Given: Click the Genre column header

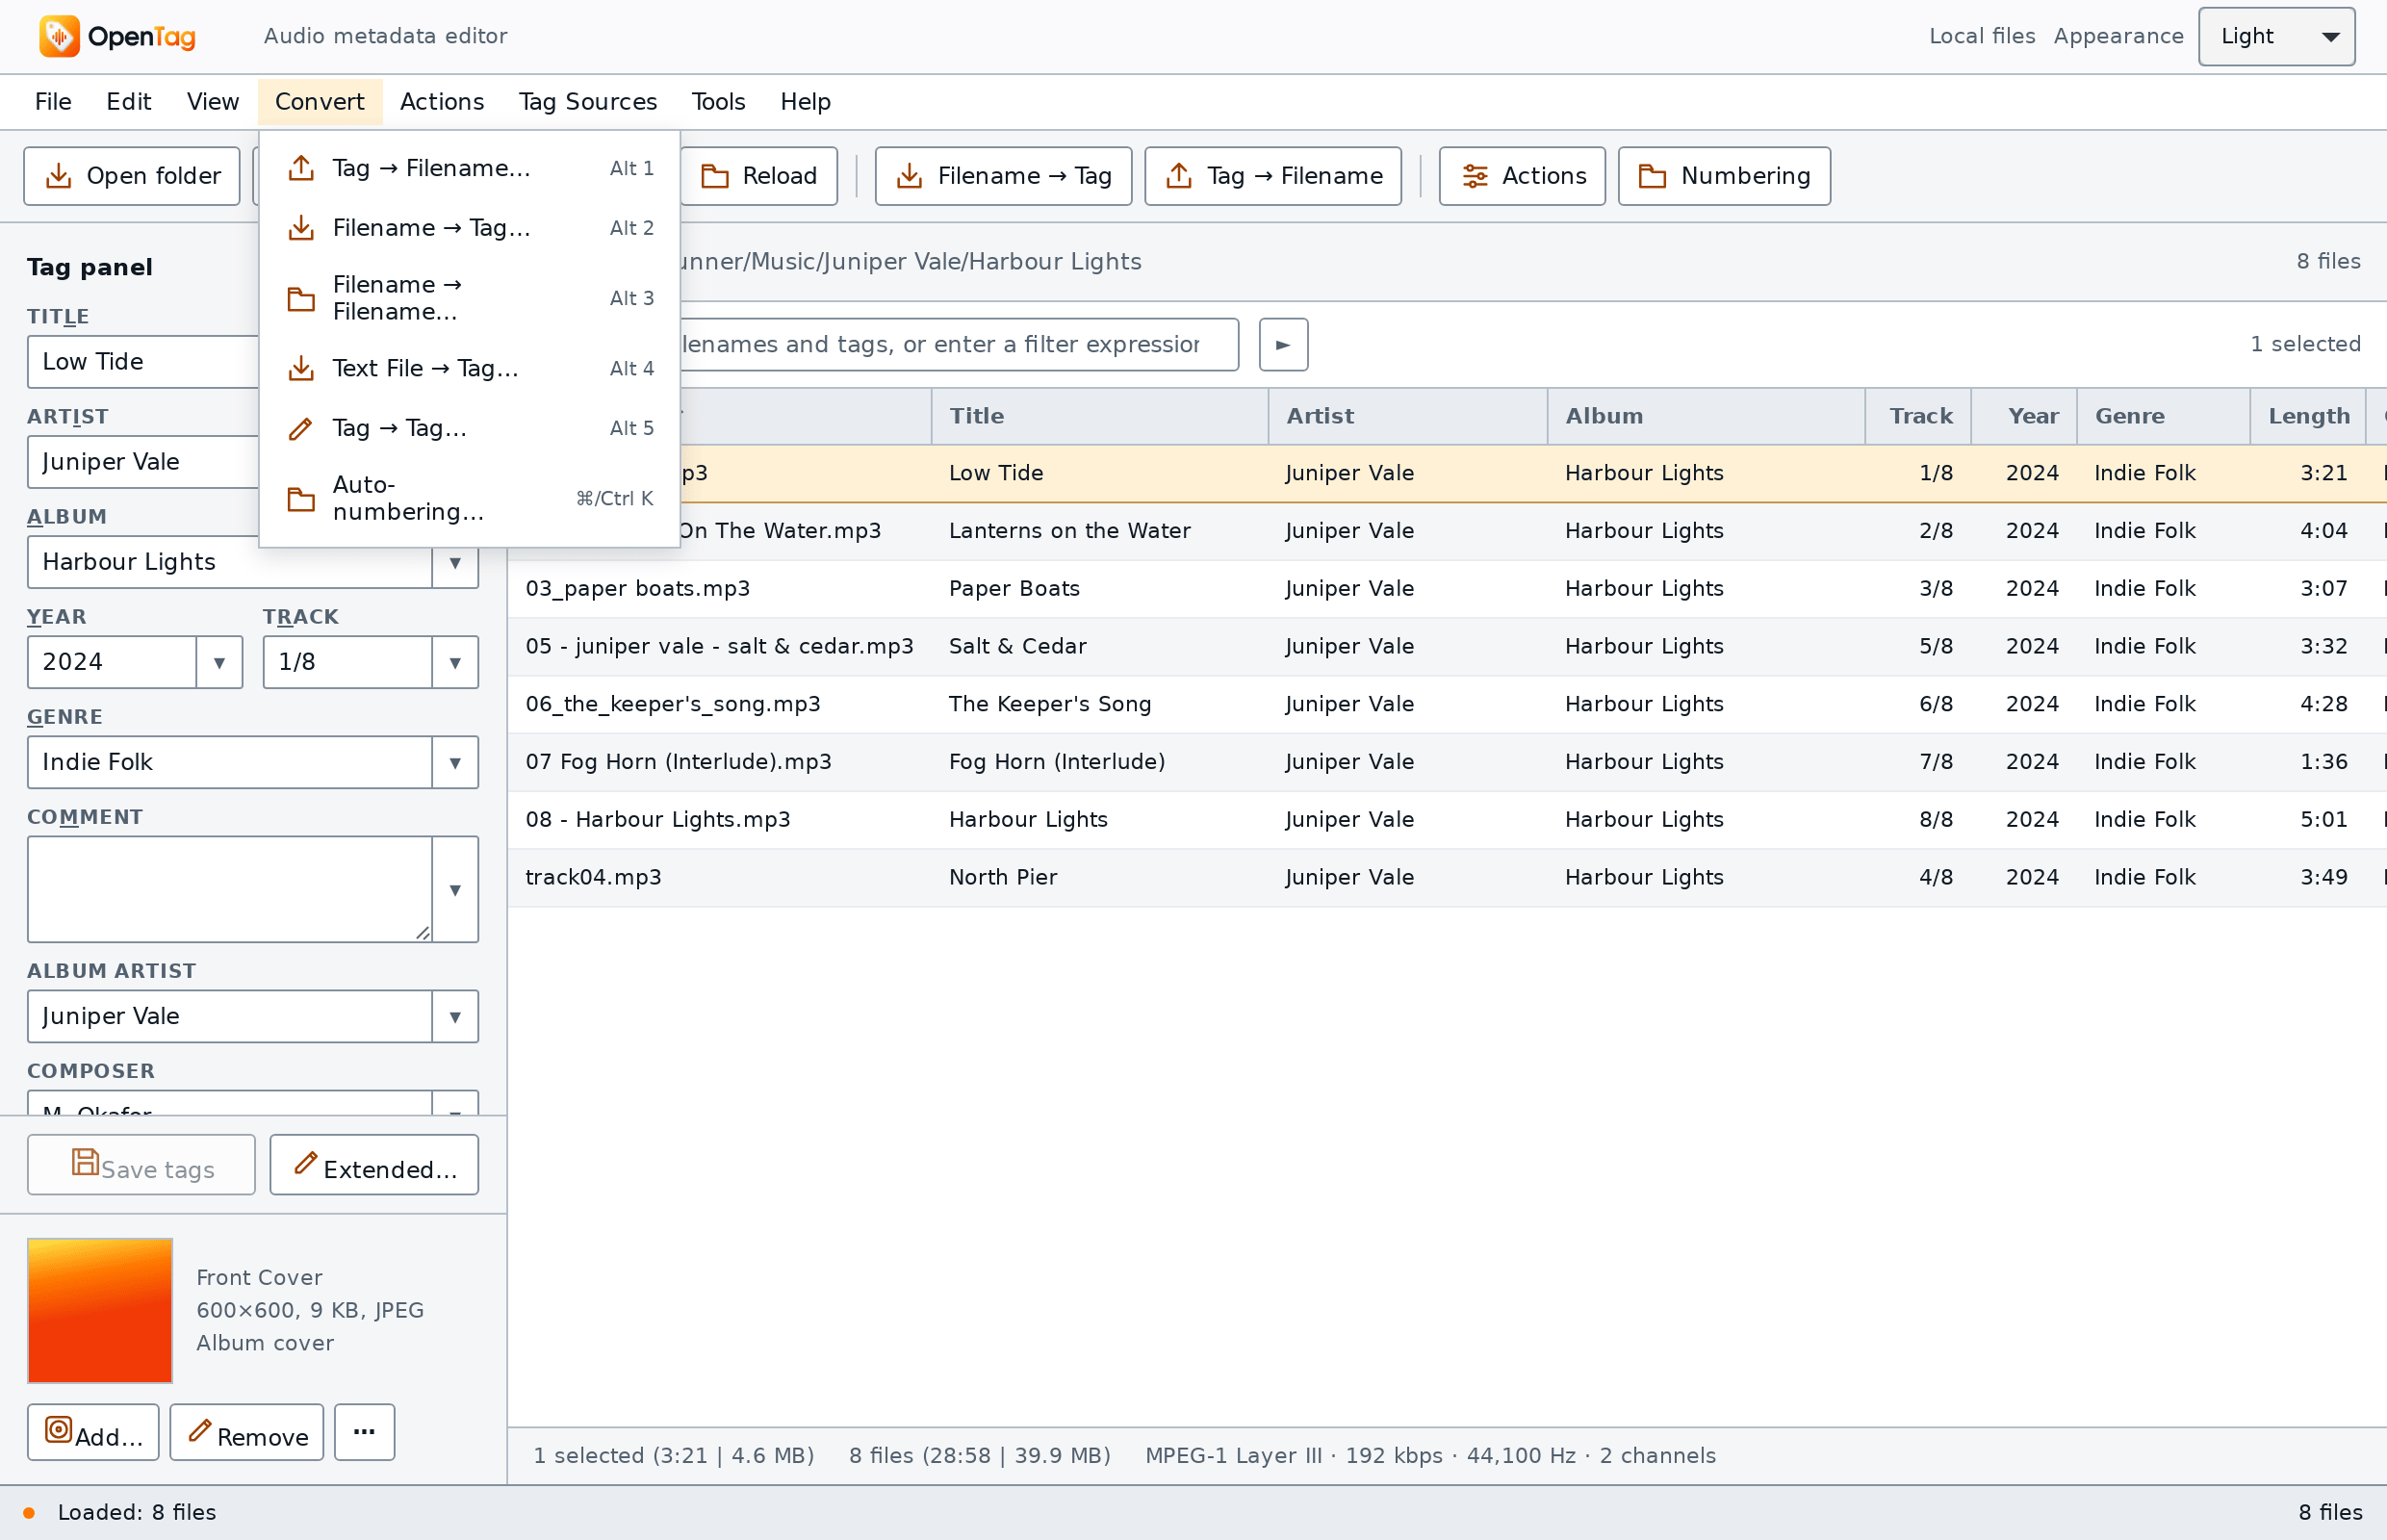Looking at the screenshot, I should pyautogui.click(x=2163, y=416).
